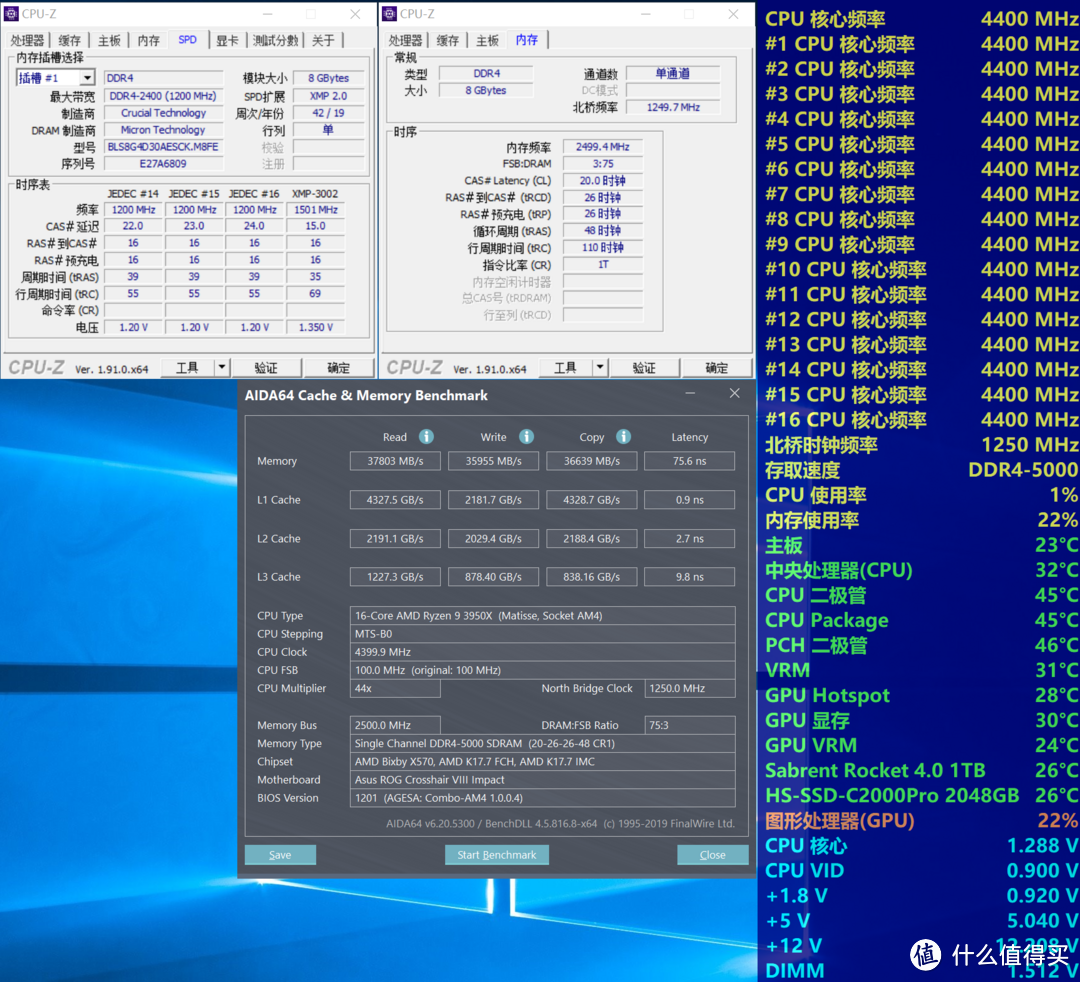Click the CPU Type field 16-Core AMD Ryzen 9 3950X
The height and width of the screenshot is (982, 1080).
point(542,616)
